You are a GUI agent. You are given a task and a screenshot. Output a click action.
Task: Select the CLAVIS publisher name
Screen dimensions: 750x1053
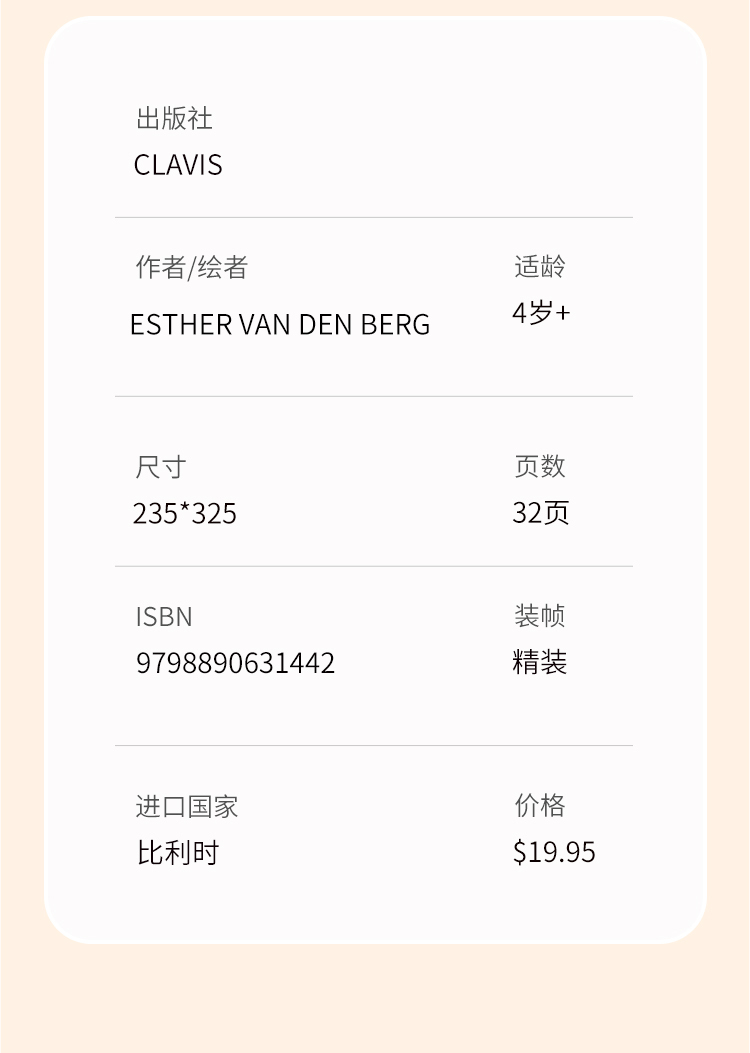178,164
